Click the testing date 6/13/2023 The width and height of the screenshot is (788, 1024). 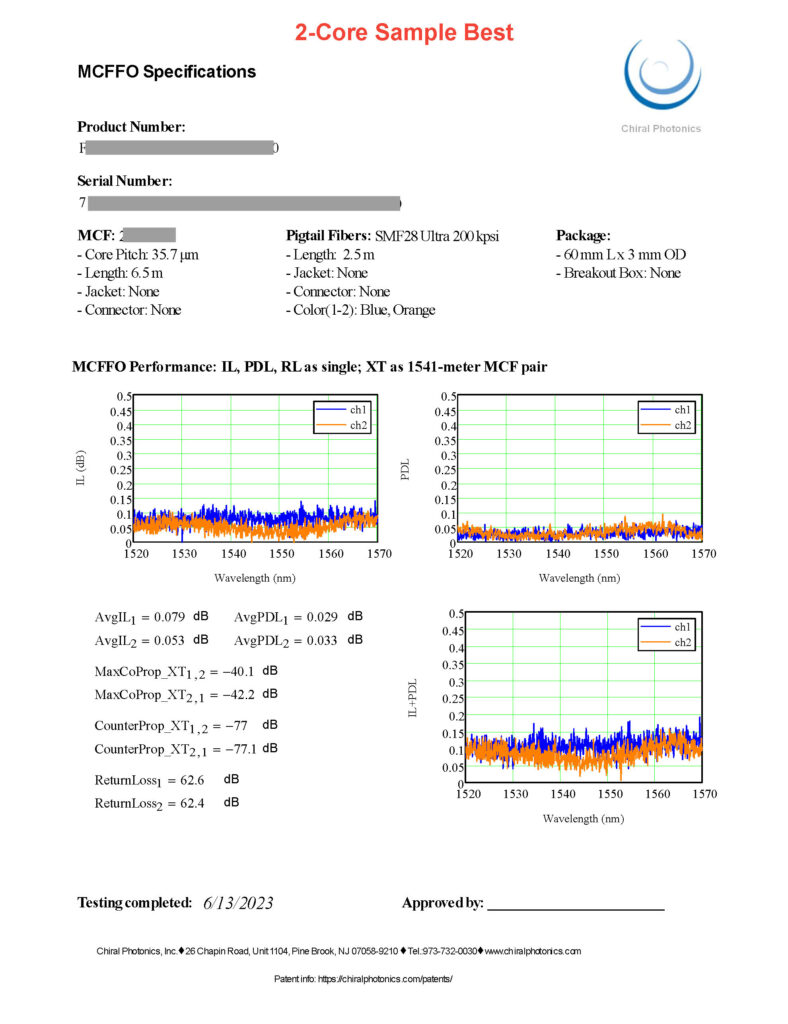[238, 903]
